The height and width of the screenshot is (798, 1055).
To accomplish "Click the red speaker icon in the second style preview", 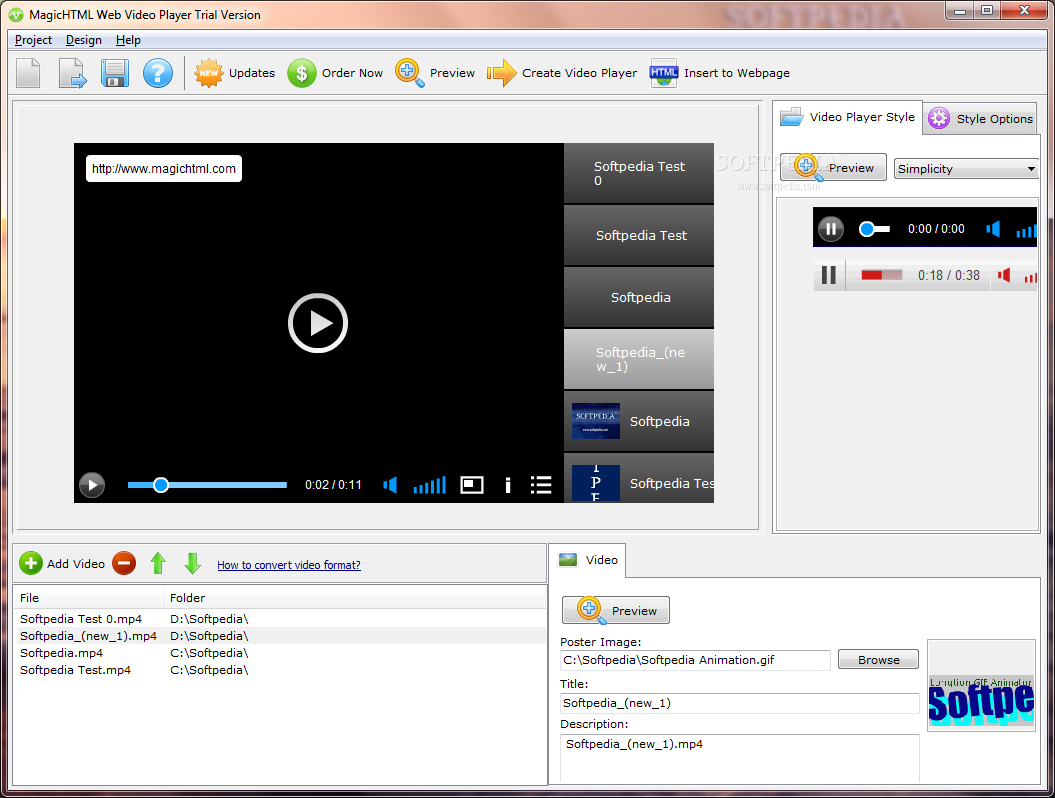I will [1005, 275].
